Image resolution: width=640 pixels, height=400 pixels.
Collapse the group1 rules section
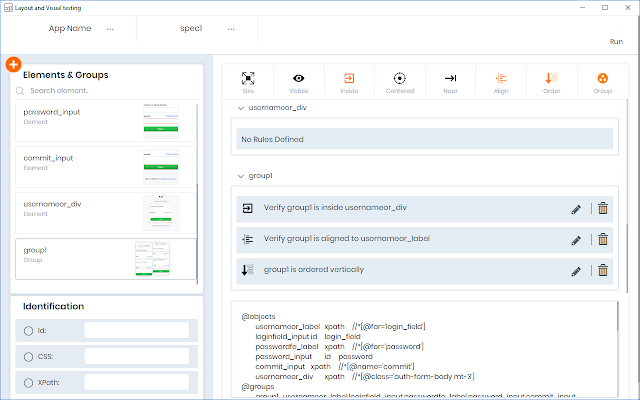[241, 176]
